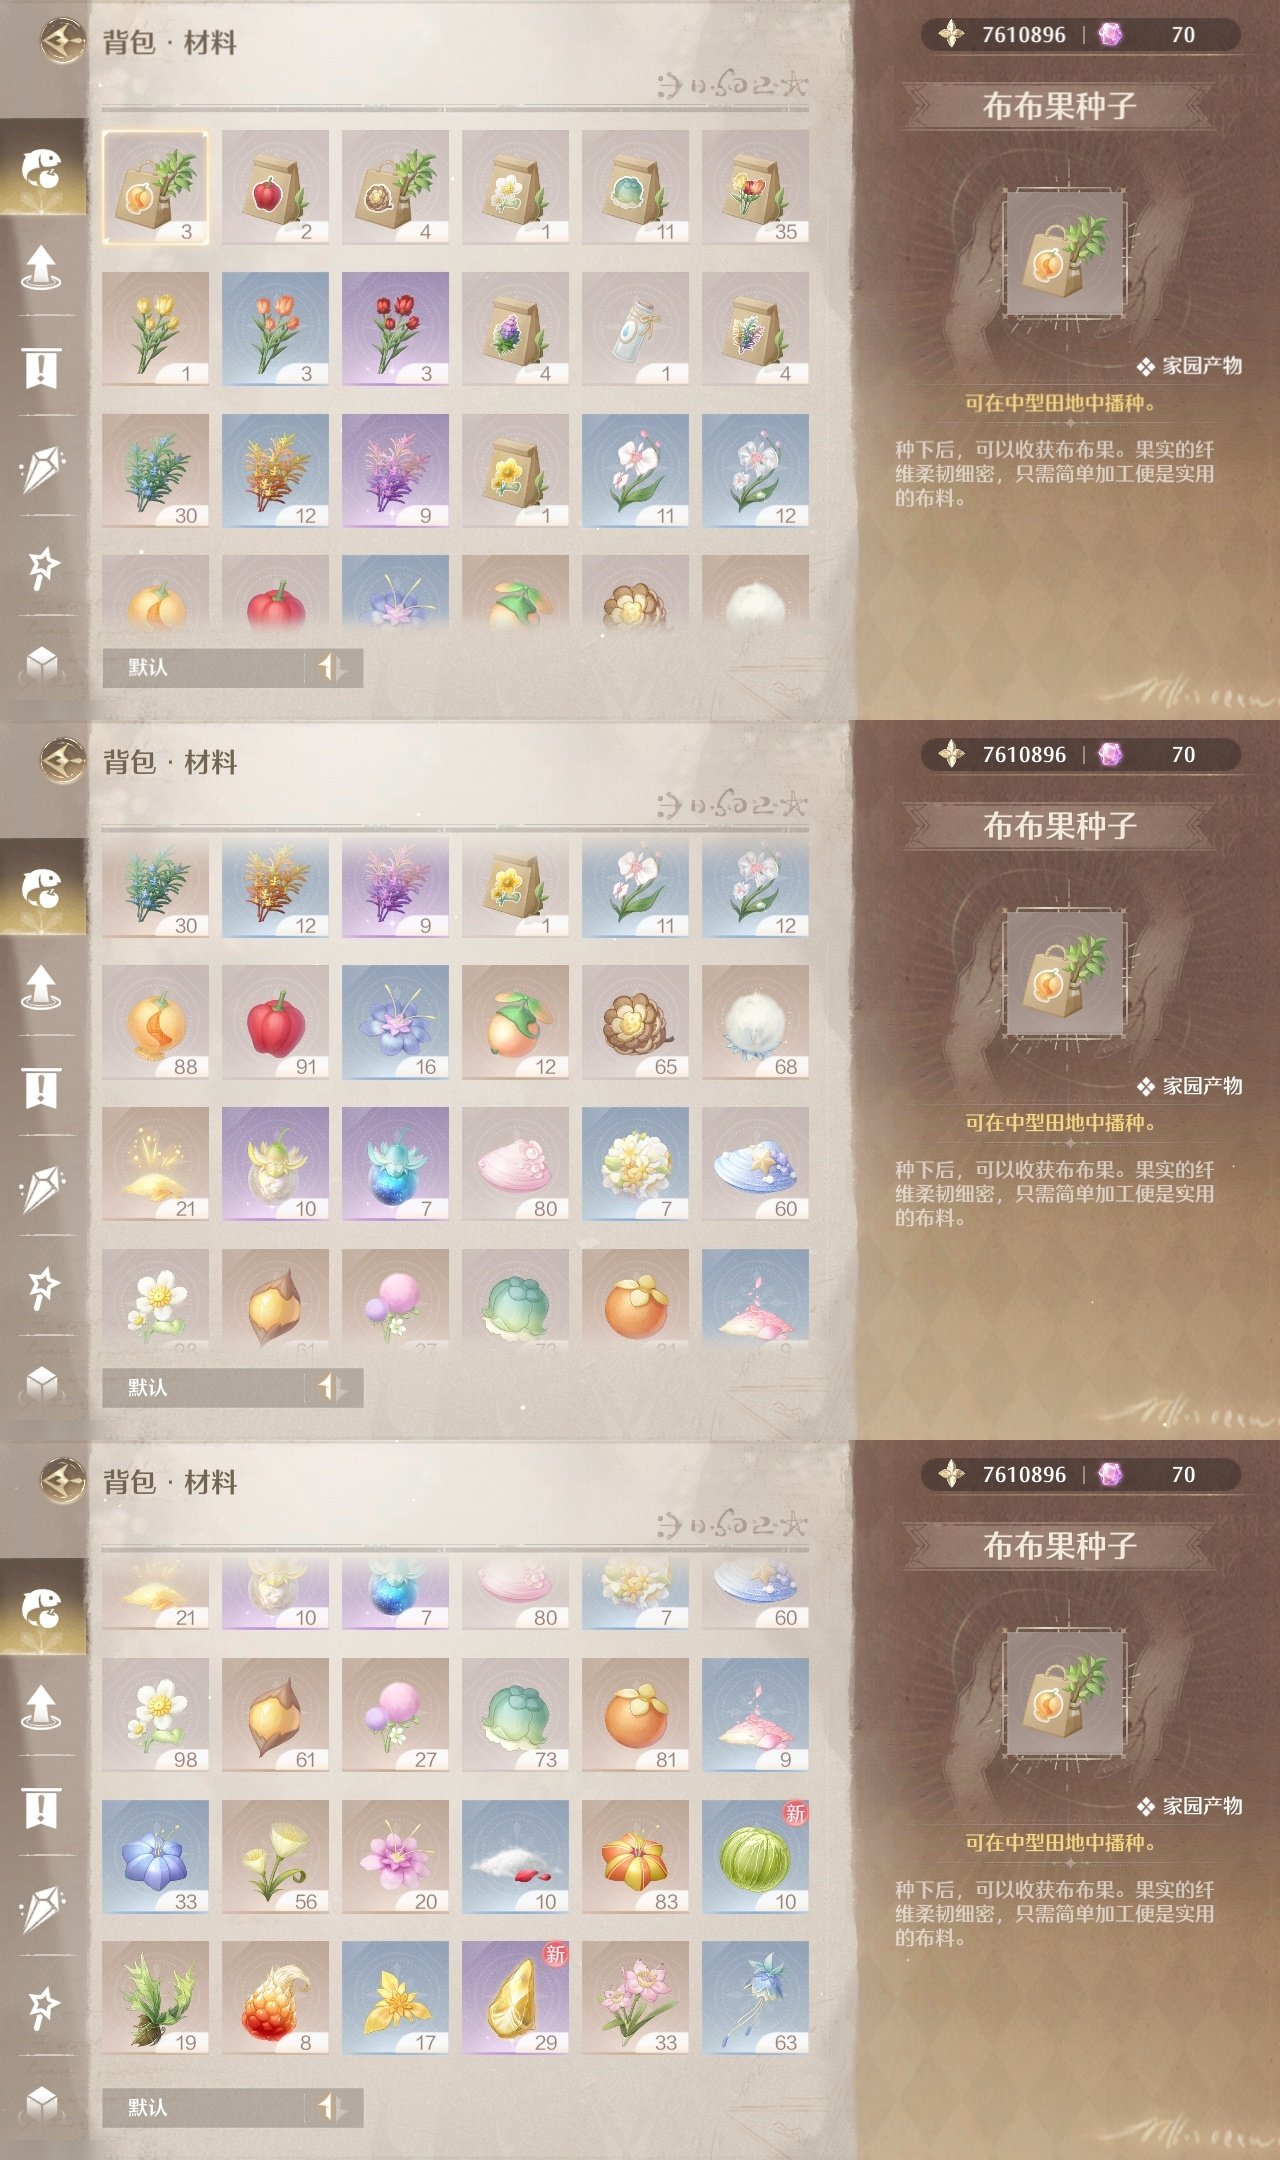Select the white fluffy puffball with count 68
The width and height of the screenshot is (1280, 2160).
(x=755, y=1023)
